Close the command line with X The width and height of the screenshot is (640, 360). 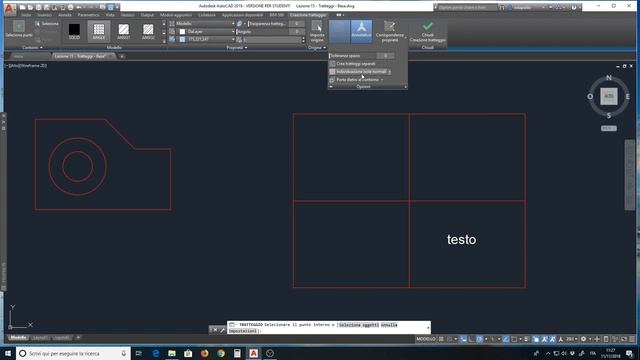(x=215, y=330)
